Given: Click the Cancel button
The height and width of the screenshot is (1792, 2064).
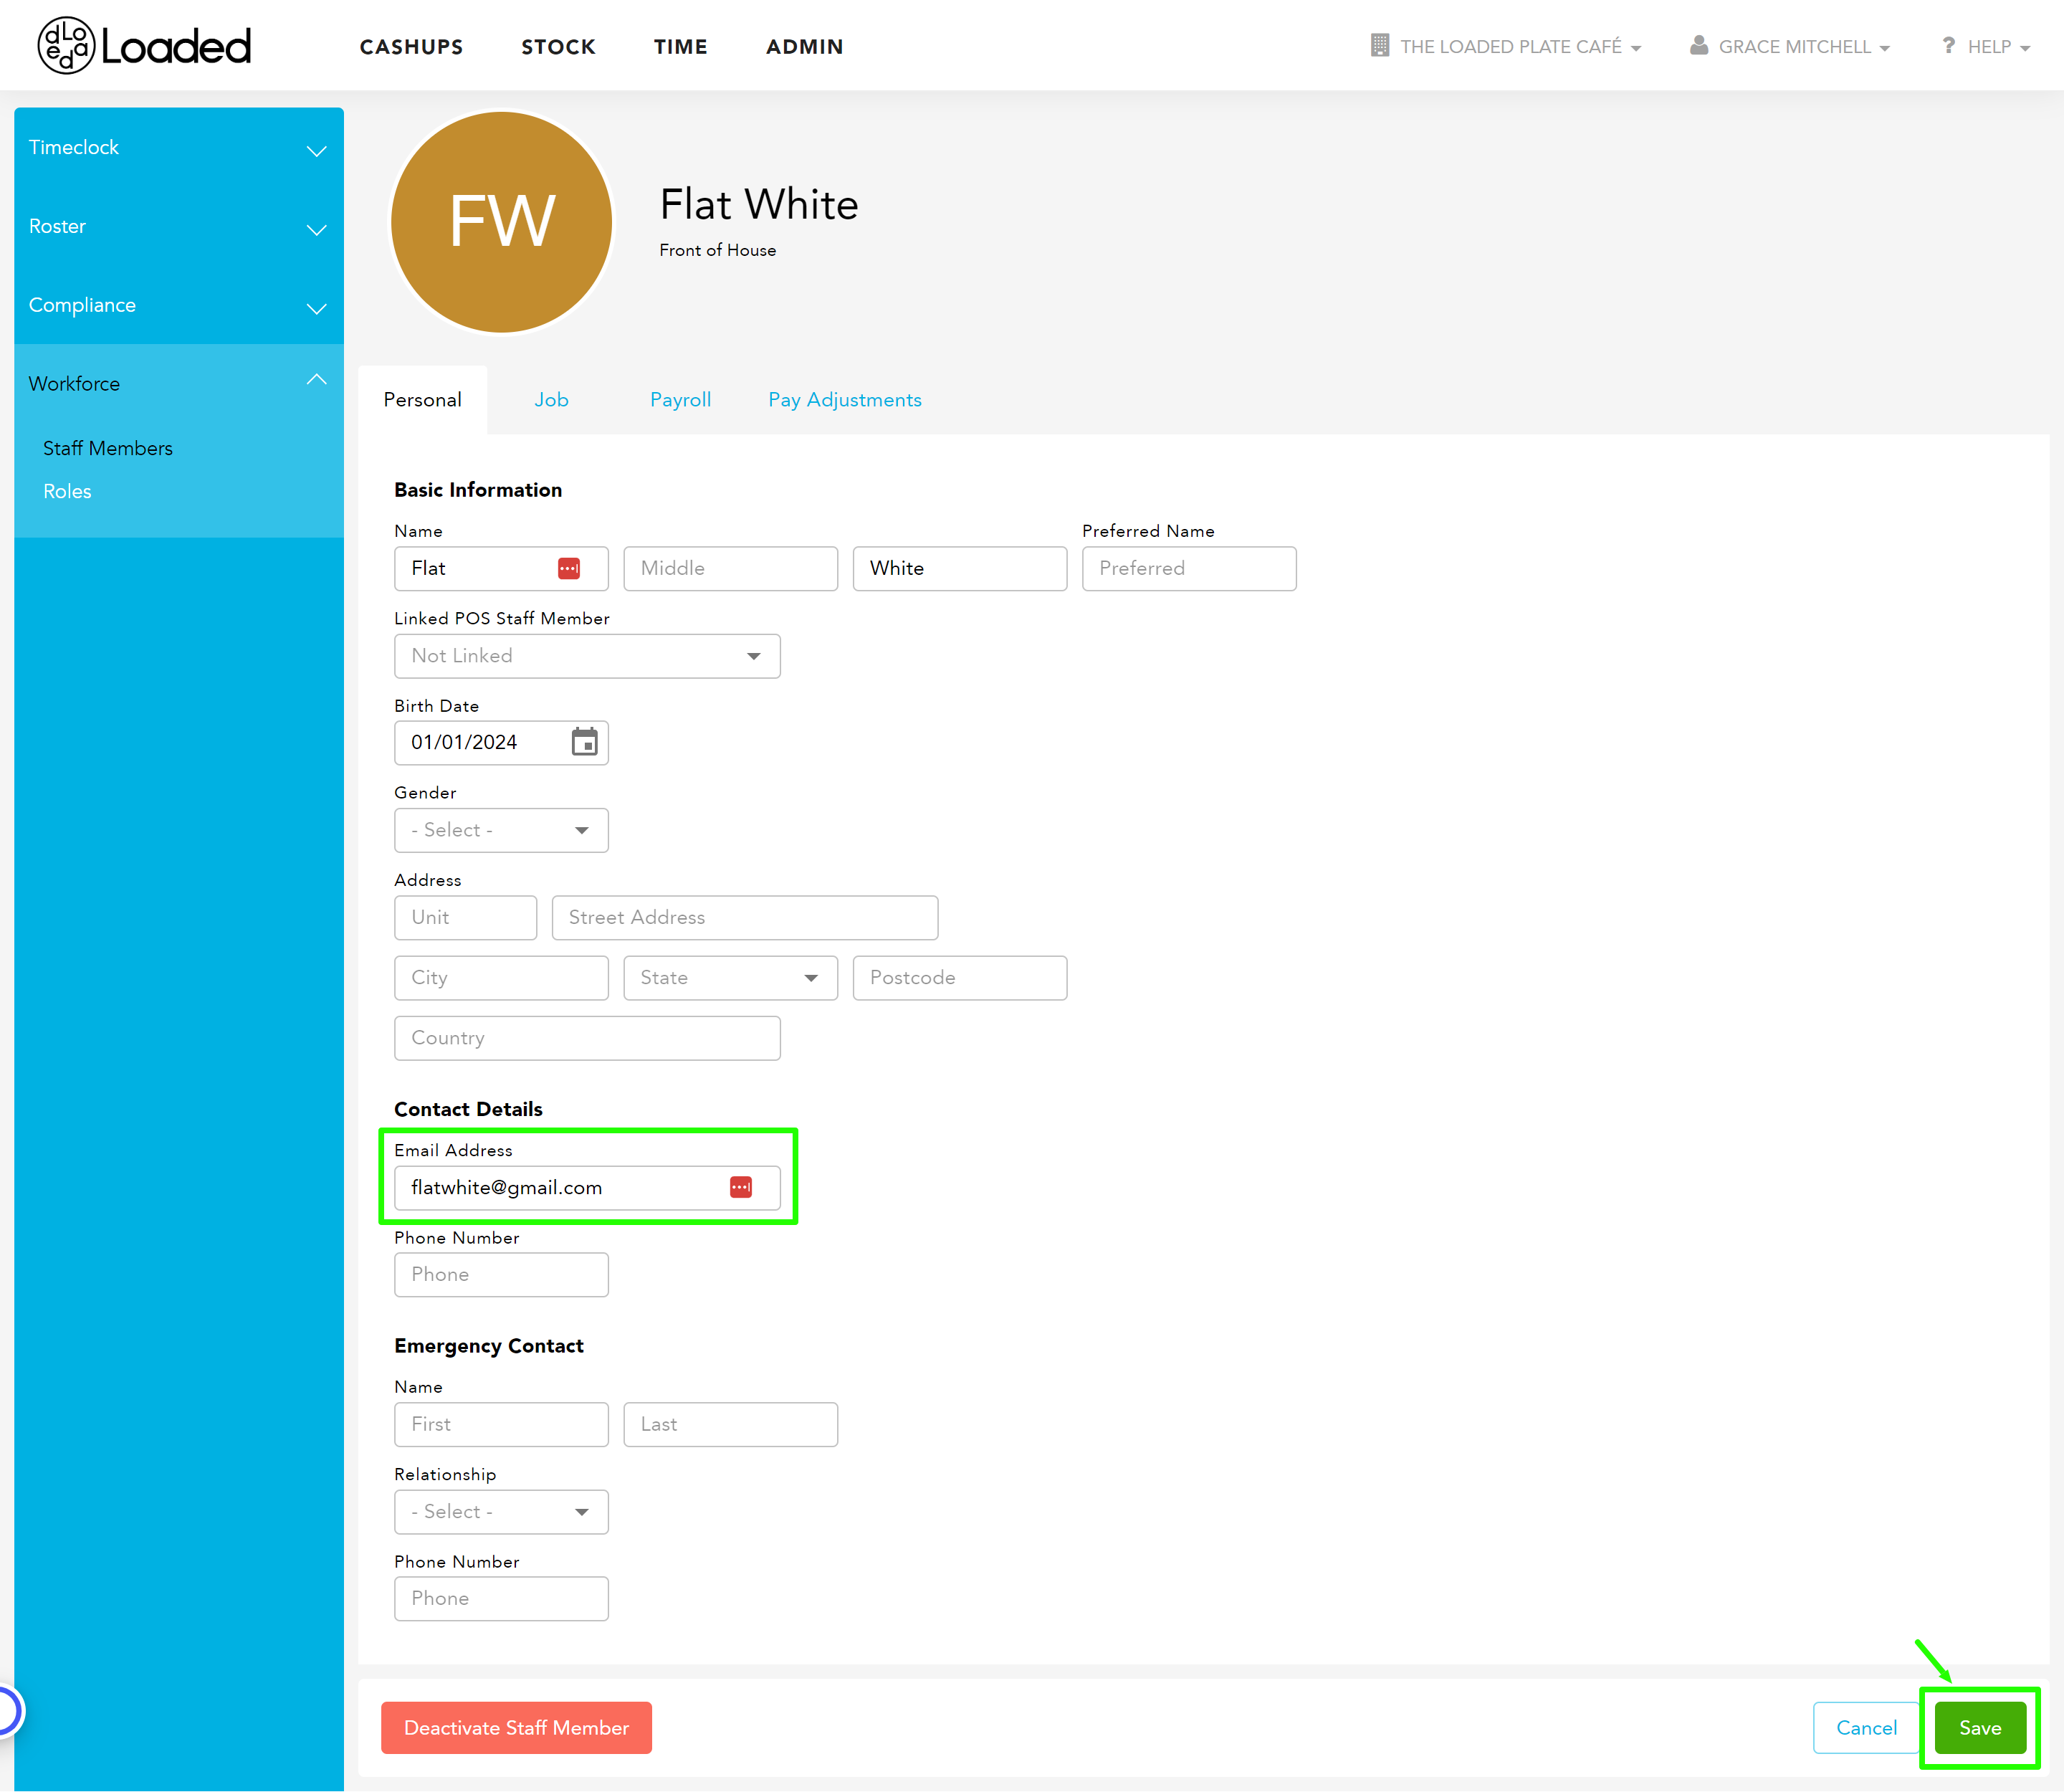Looking at the screenshot, I should [1866, 1728].
